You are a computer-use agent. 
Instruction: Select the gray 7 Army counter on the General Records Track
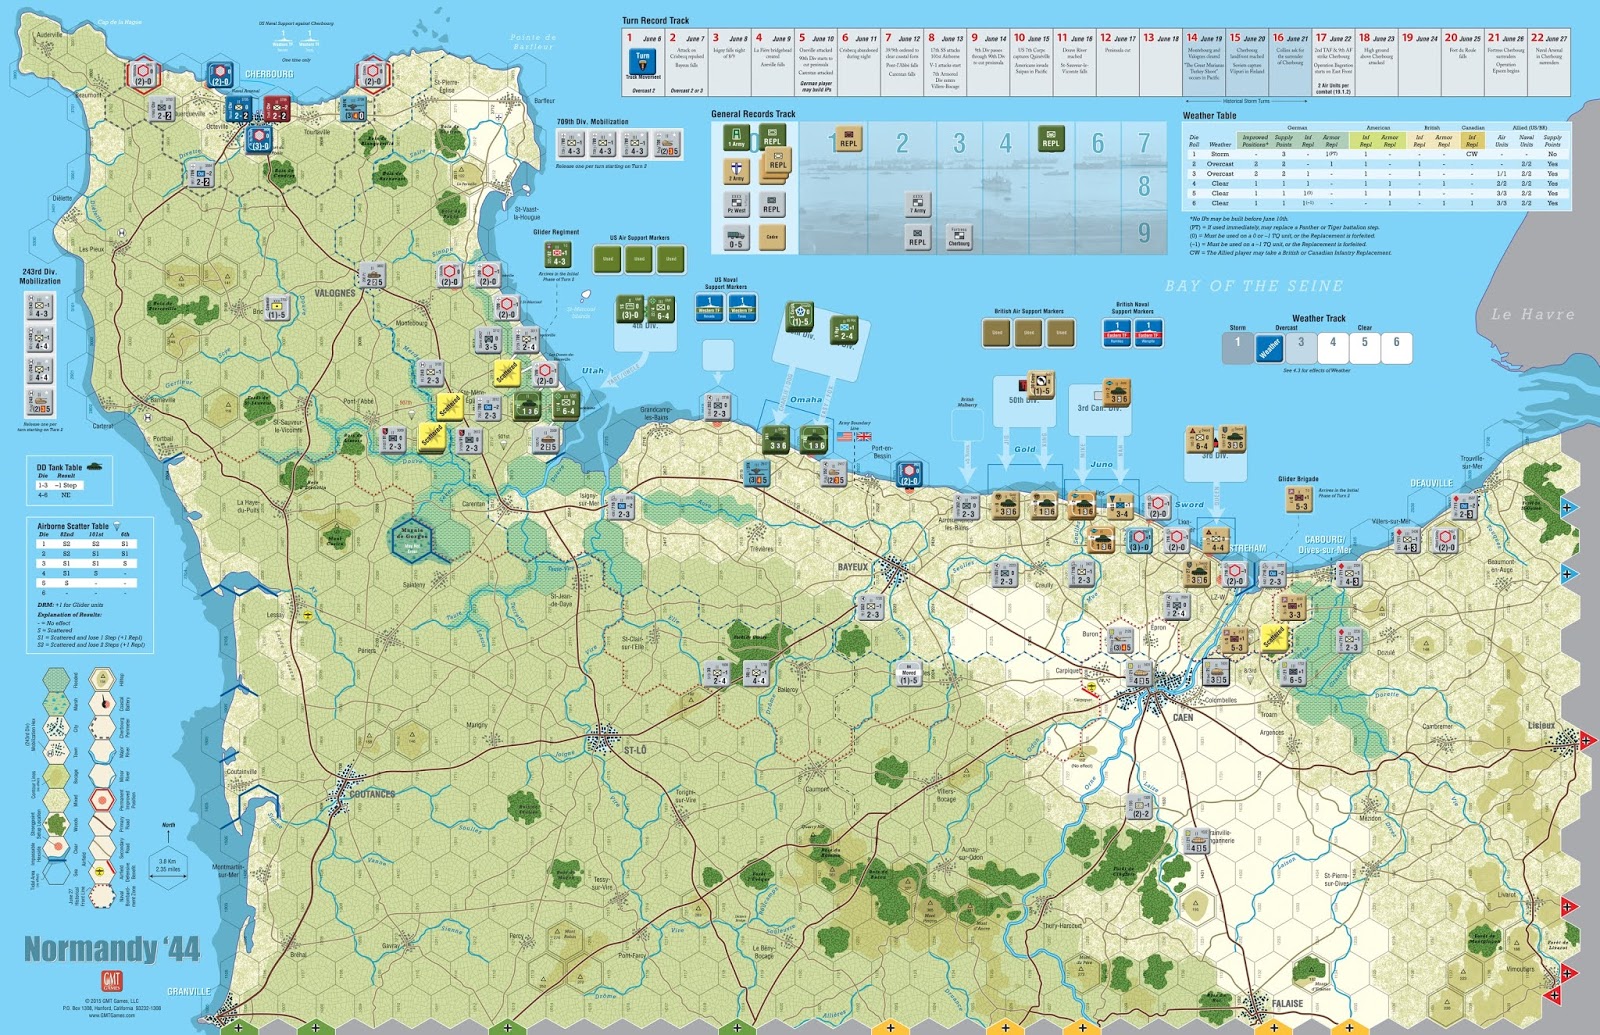click(917, 205)
